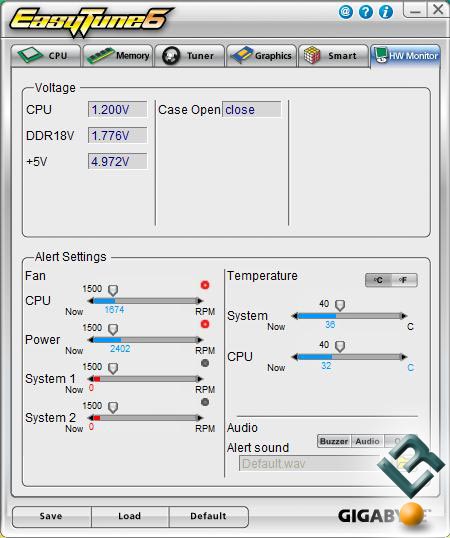Click the Default.wav alert sound field
This screenshot has height=538, width=450.
(309, 464)
